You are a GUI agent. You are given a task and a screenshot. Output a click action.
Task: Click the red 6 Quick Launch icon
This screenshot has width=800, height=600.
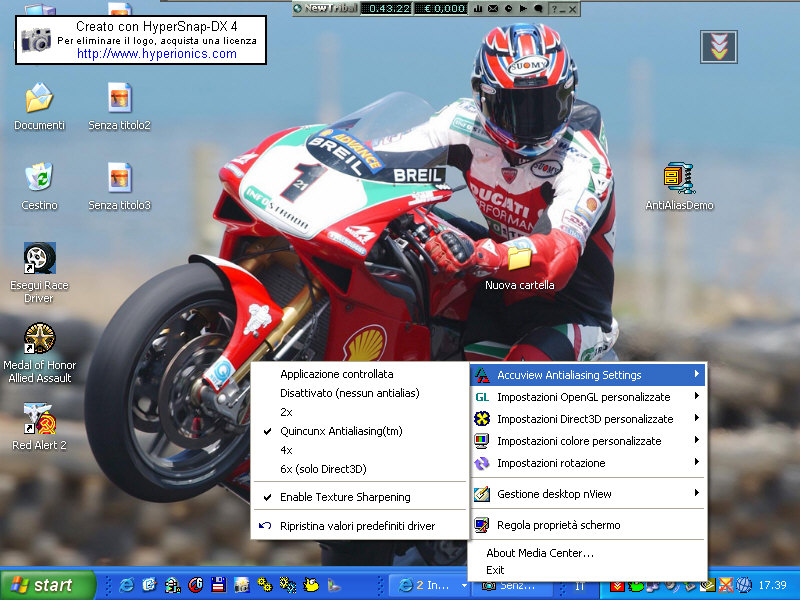click(196, 585)
